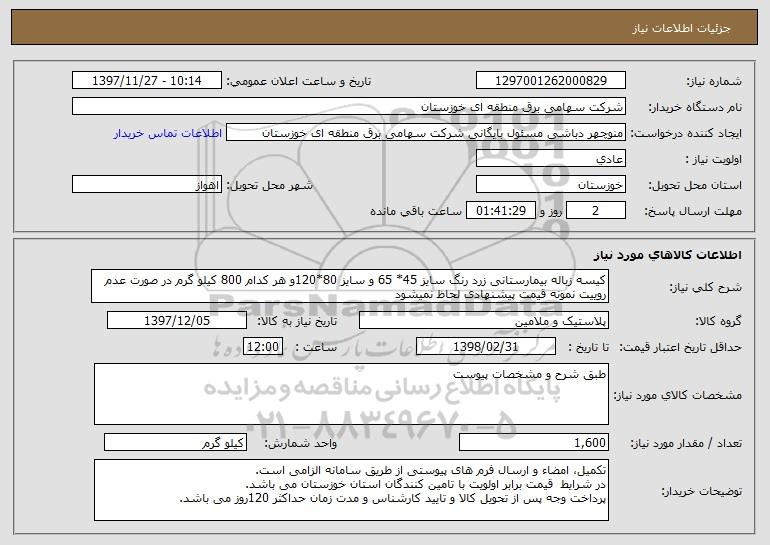Viewport: 770px width, 545px height.
Task: Click the buyer organization name field
Action: point(349,107)
